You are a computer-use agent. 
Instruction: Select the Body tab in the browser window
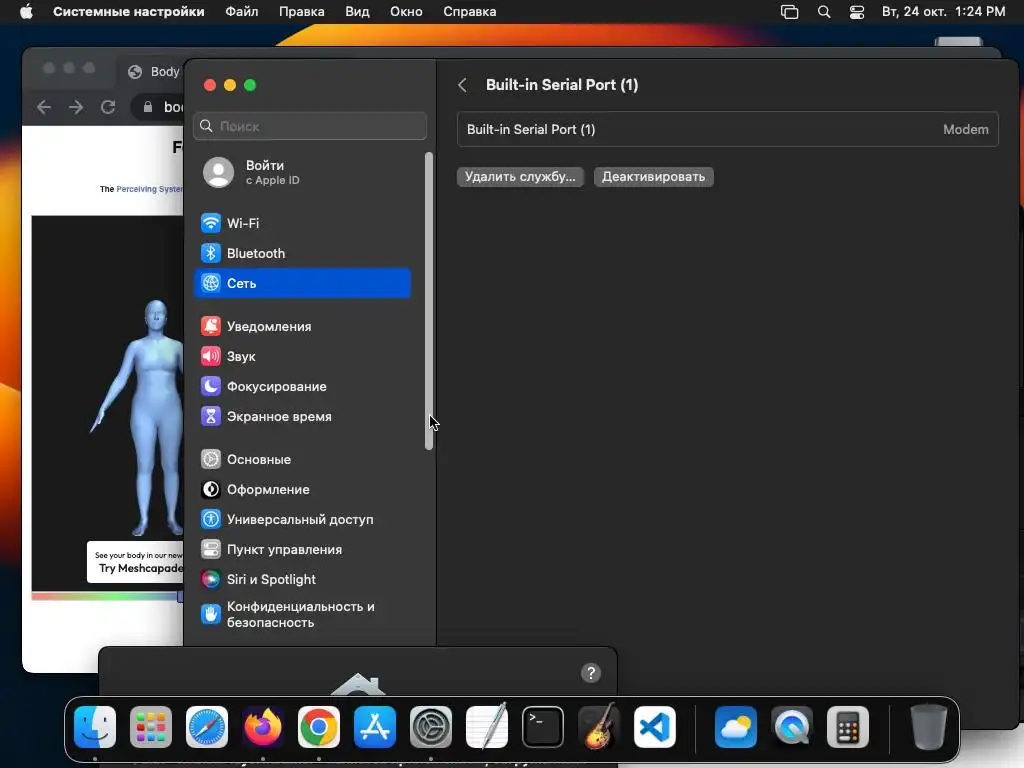pyautogui.click(x=154, y=72)
